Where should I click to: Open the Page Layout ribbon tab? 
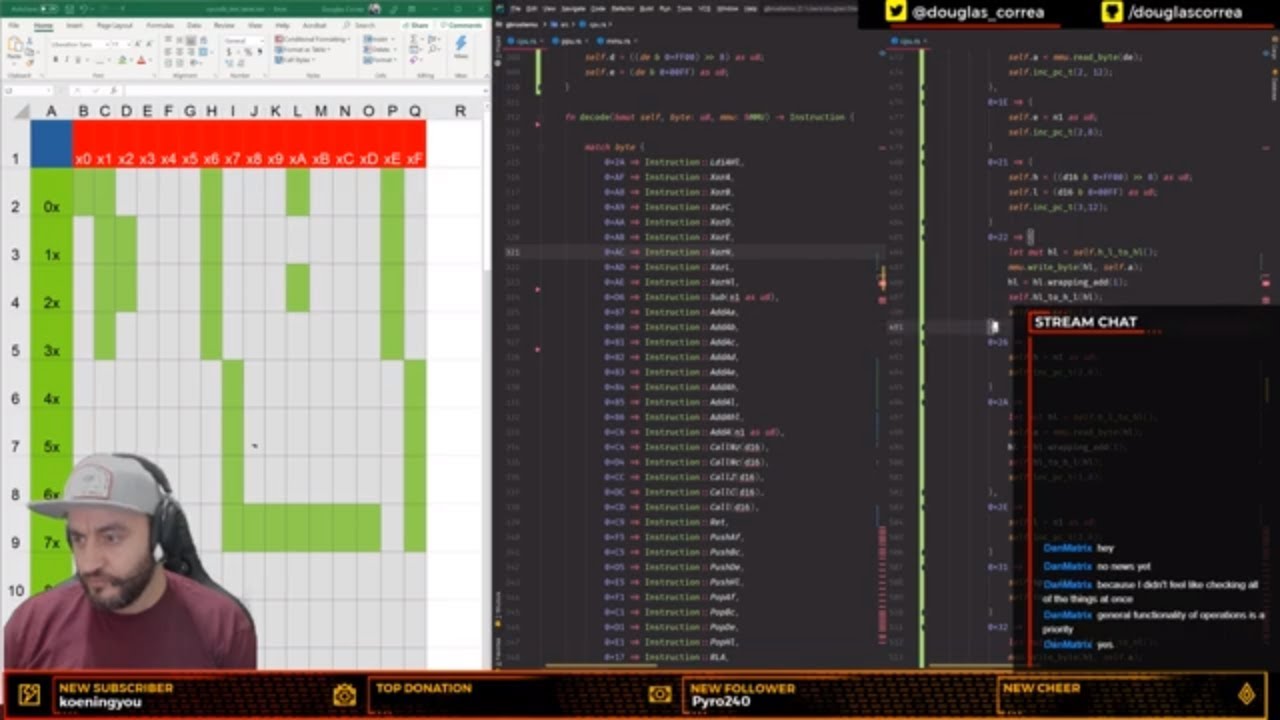pyautogui.click(x=114, y=25)
